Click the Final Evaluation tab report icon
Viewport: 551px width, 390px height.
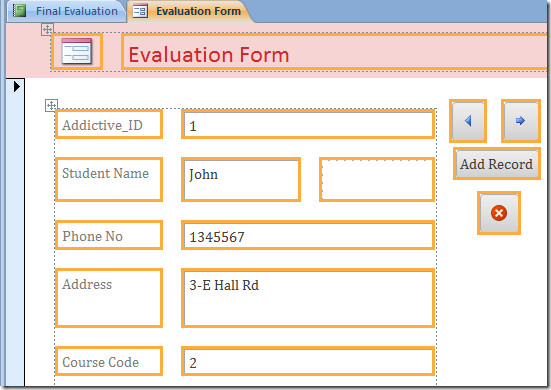click(x=20, y=11)
